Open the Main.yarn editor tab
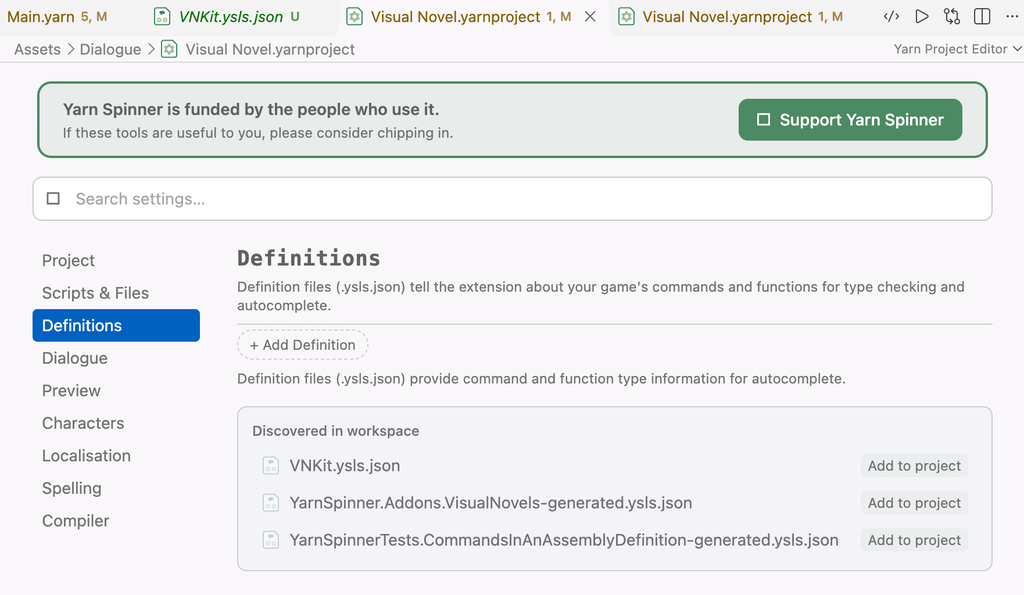Image resolution: width=1024 pixels, height=595 pixels. pyautogui.click(x=57, y=17)
